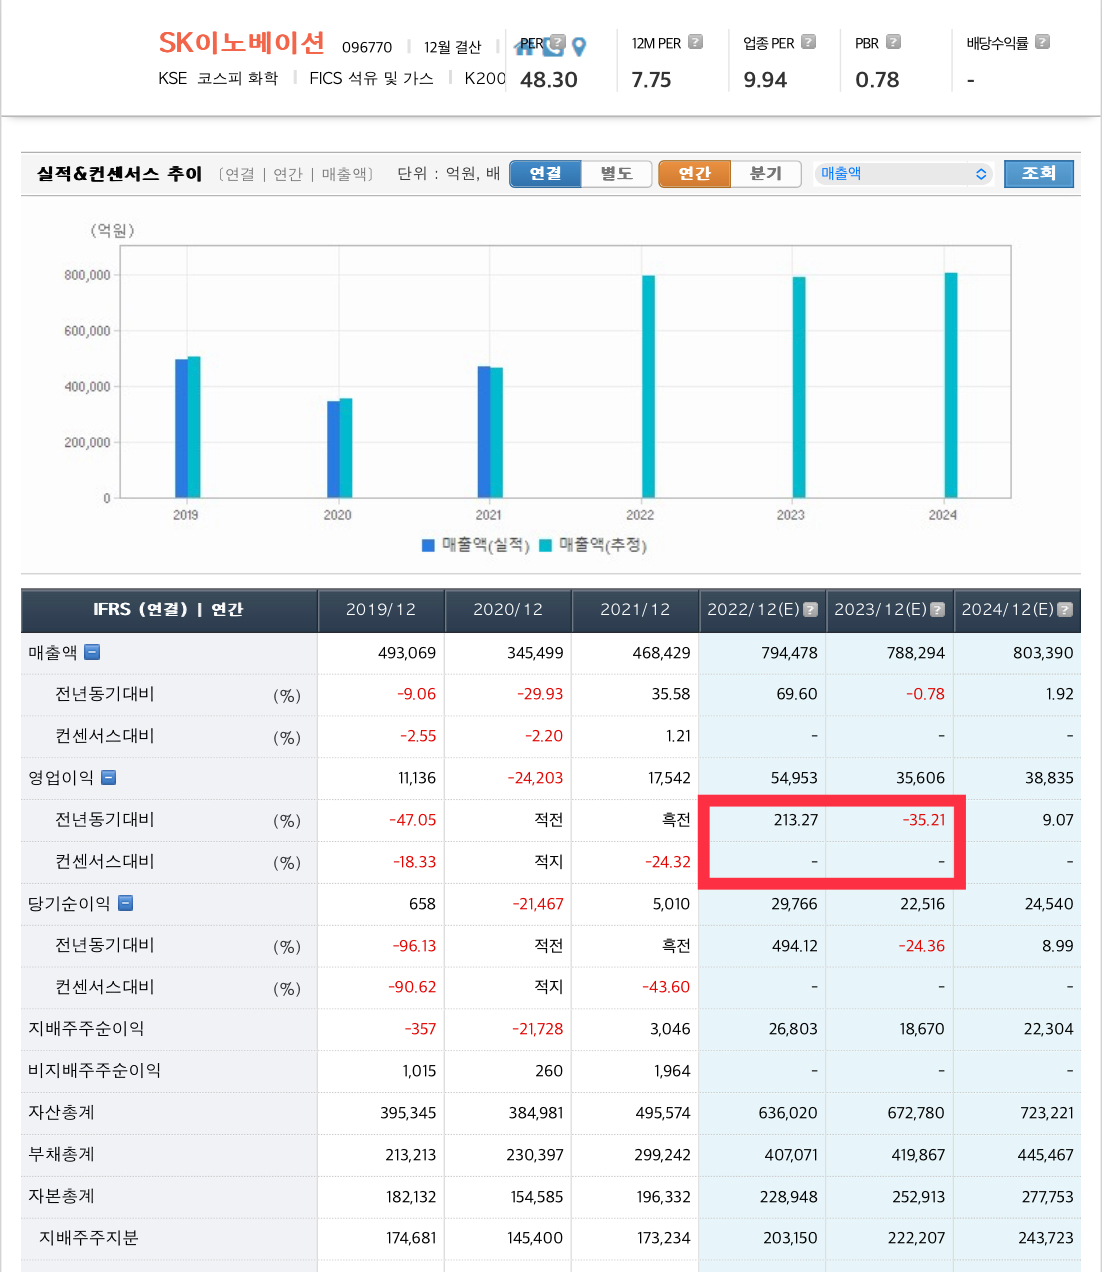Click the 매출액(실적) blue legend swatch

(428, 545)
